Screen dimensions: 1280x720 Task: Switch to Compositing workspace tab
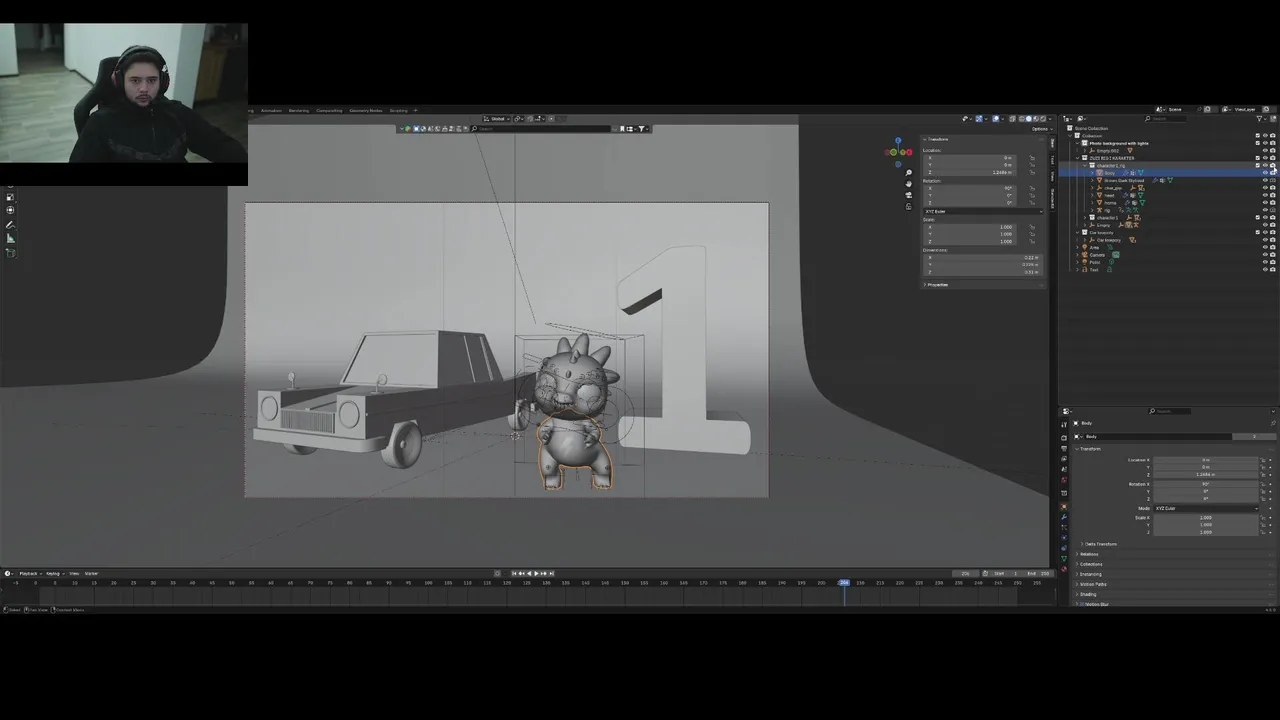pyautogui.click(x=329, y=110)
